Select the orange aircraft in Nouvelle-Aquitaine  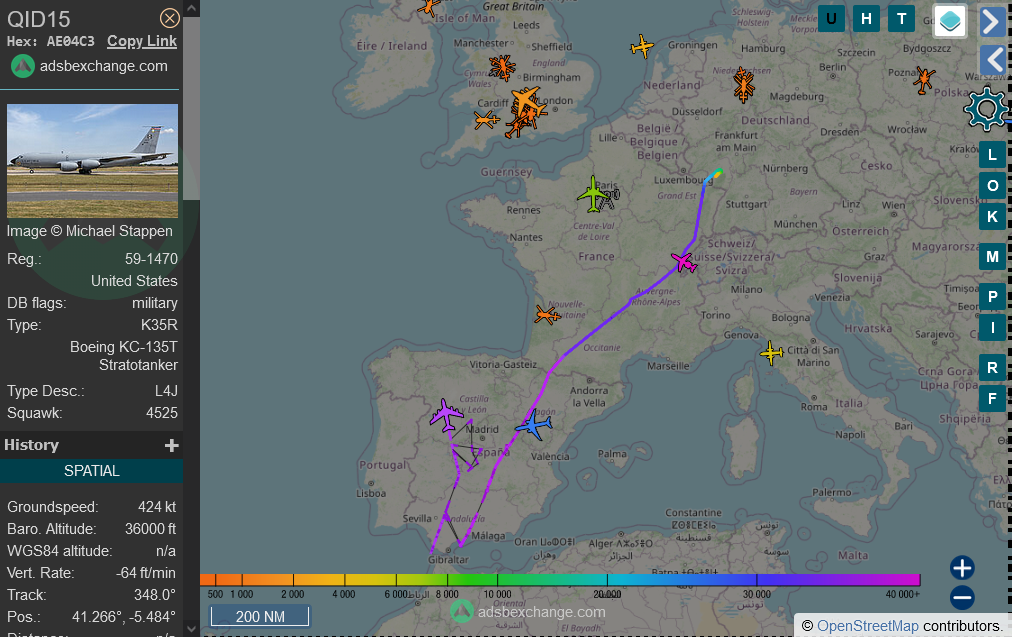pyautogui.click(x=547, y=315)
